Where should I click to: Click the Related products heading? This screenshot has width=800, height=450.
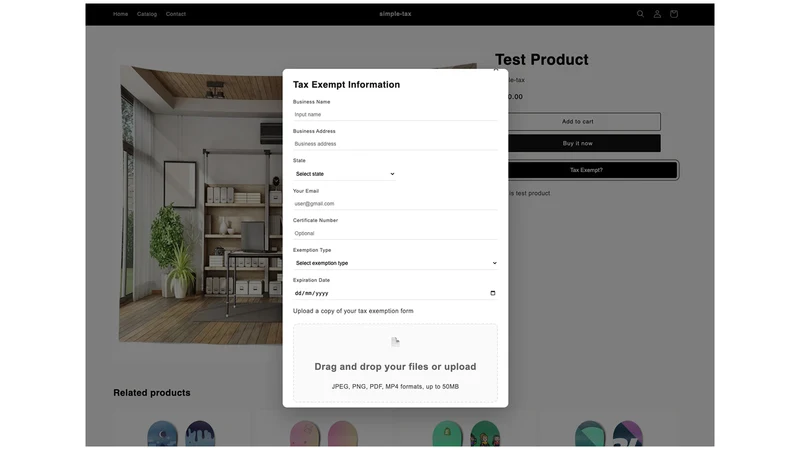coord(152,393)
